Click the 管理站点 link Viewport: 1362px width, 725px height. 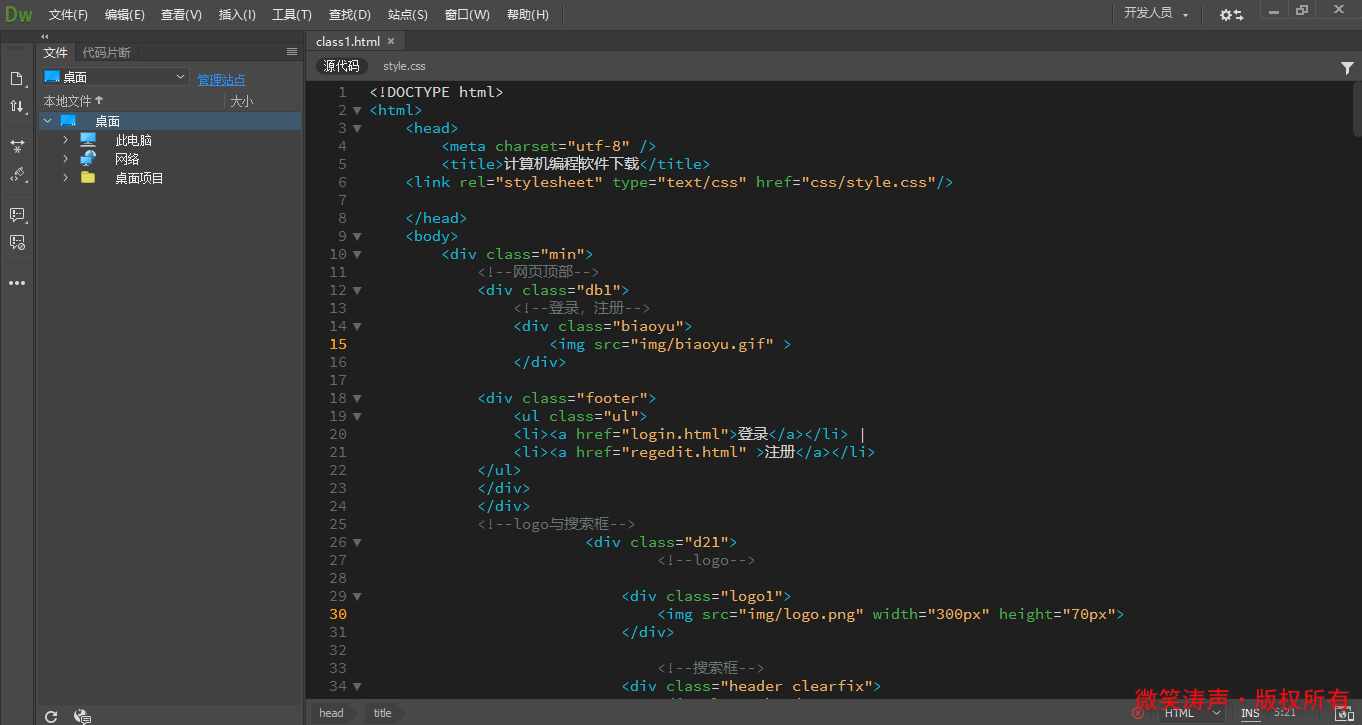point(221,79)
